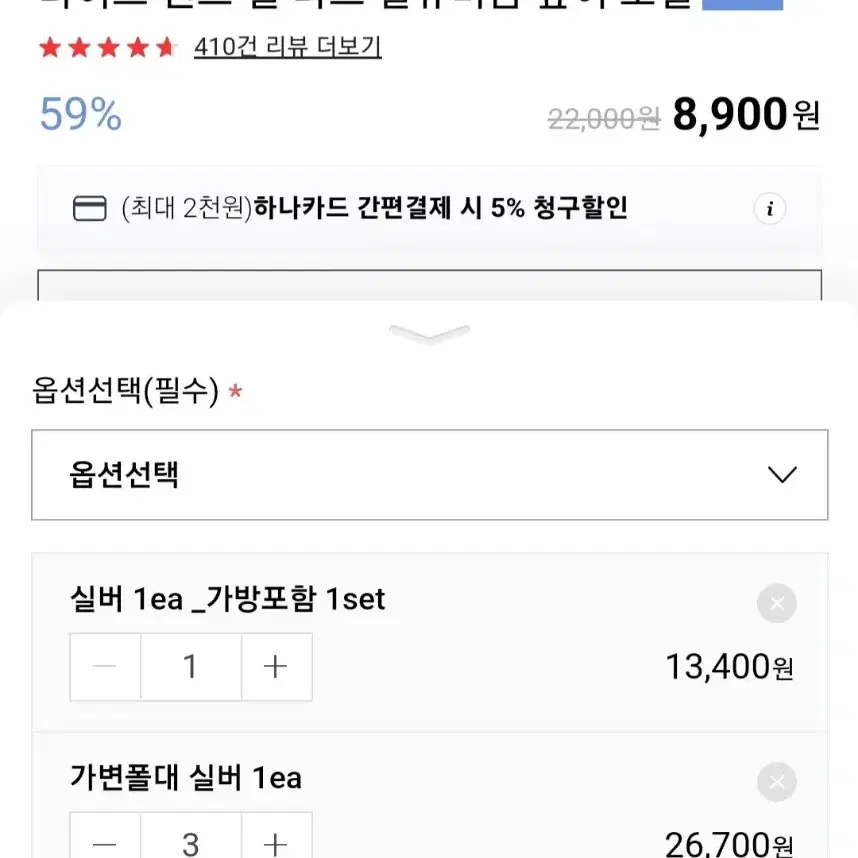The width and height of the screenshot is (858, 858).
Task: Tap the blue badge next to product title
Action: pyautogui.click(x=742, y=4)
